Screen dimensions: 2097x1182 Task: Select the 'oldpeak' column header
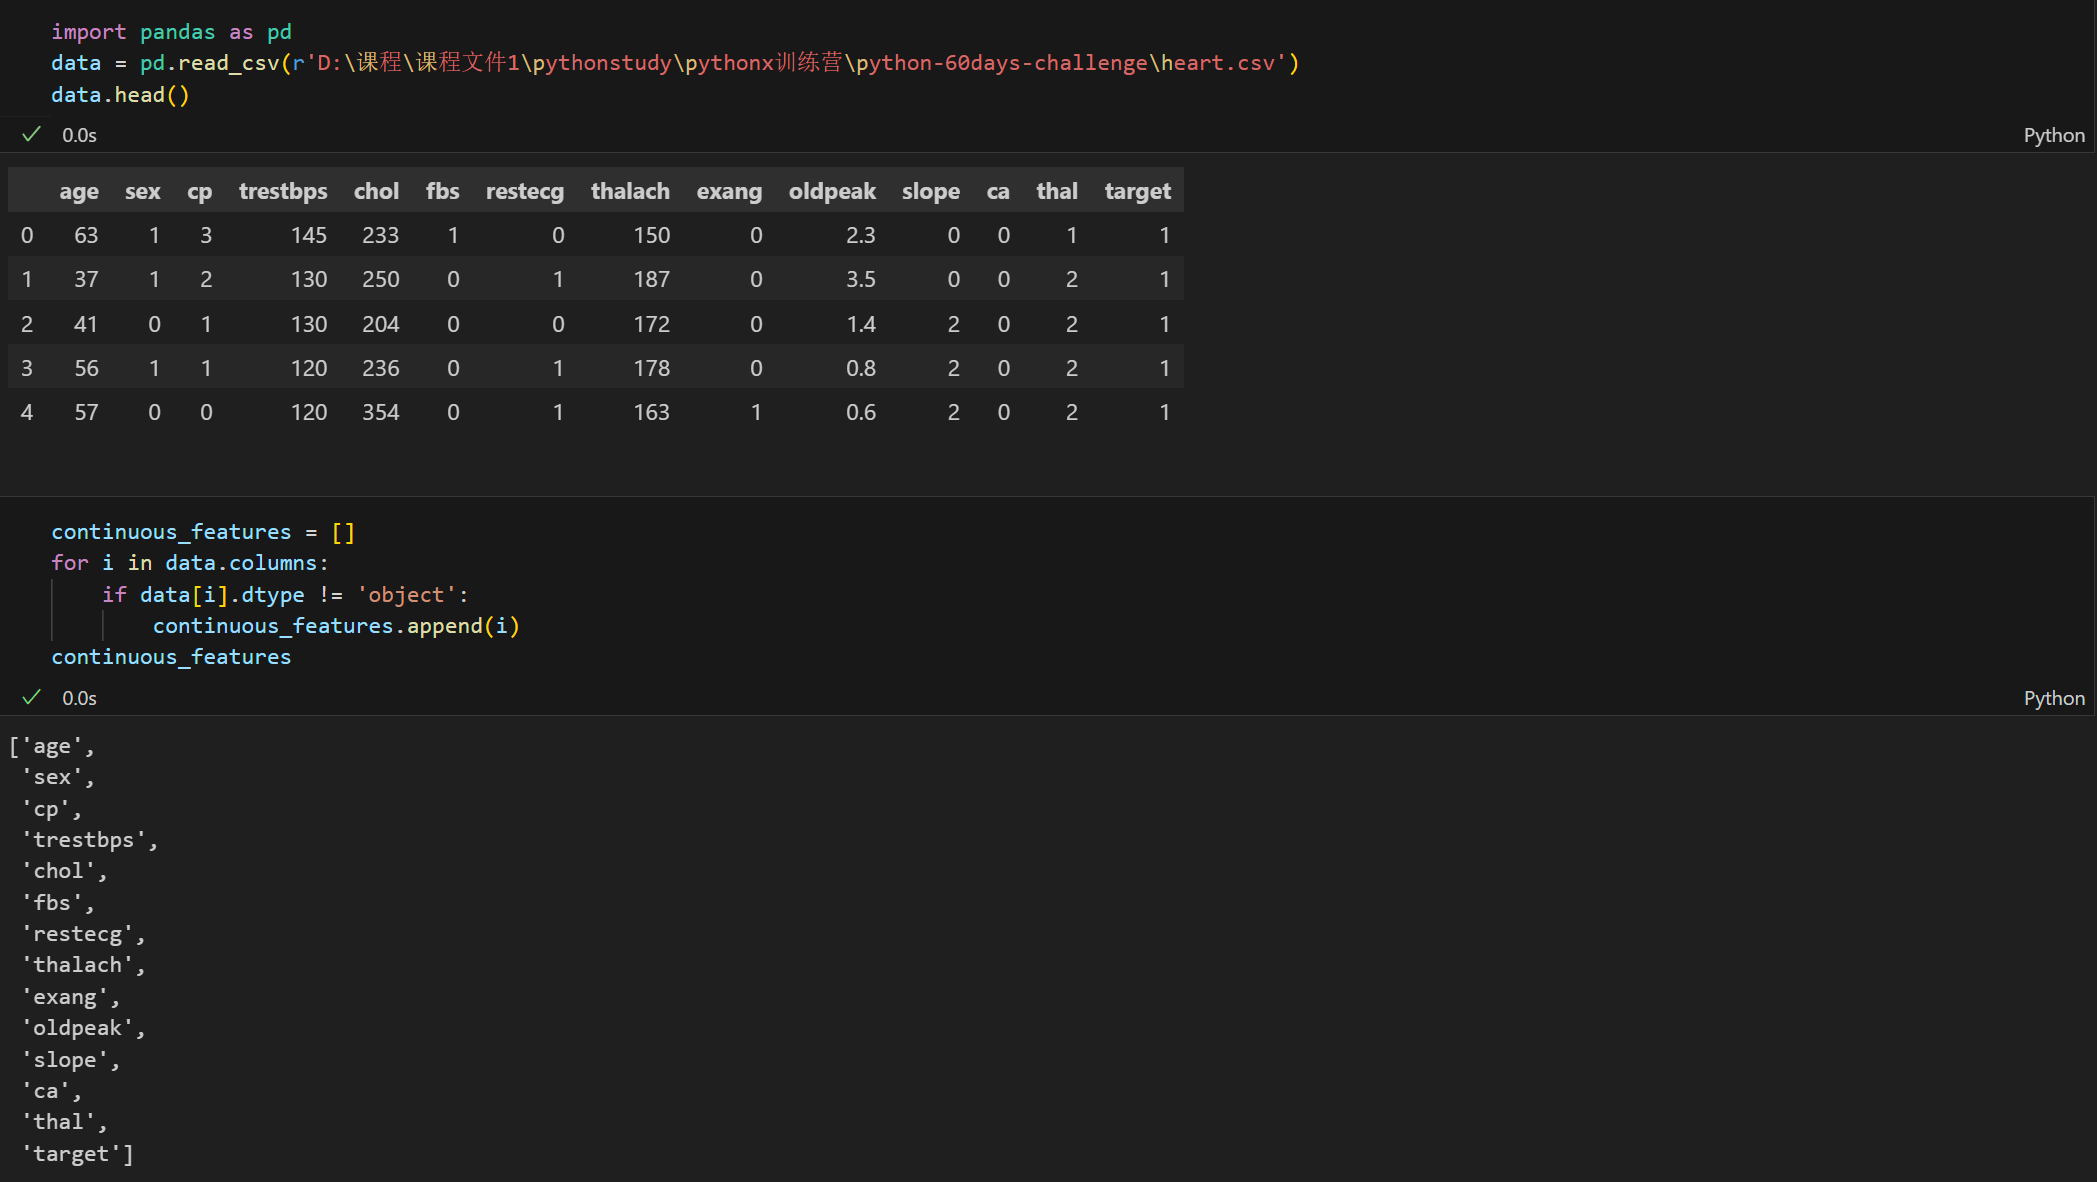[x=831, y=191]
